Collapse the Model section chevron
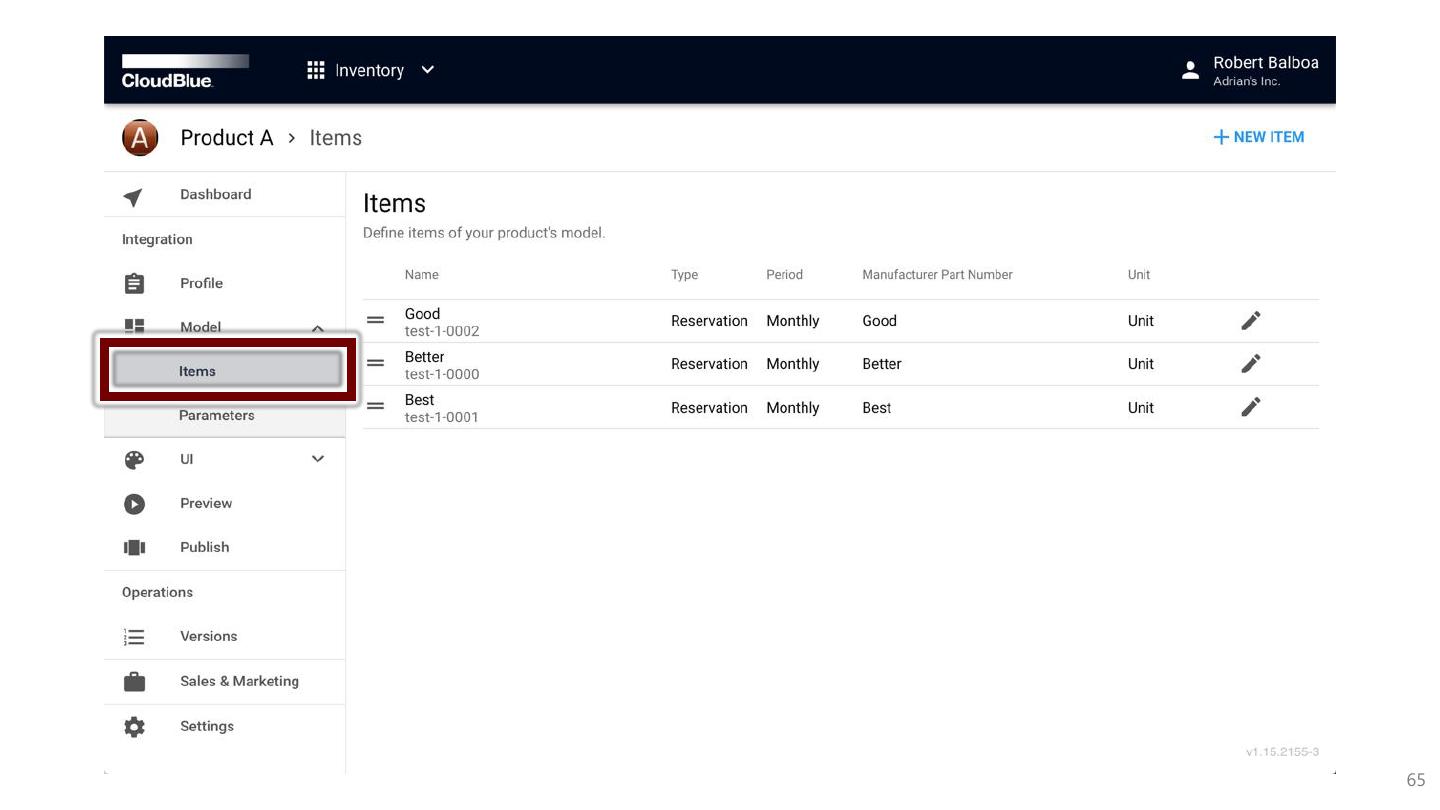 pyautogui.click(x=318, y=328)
